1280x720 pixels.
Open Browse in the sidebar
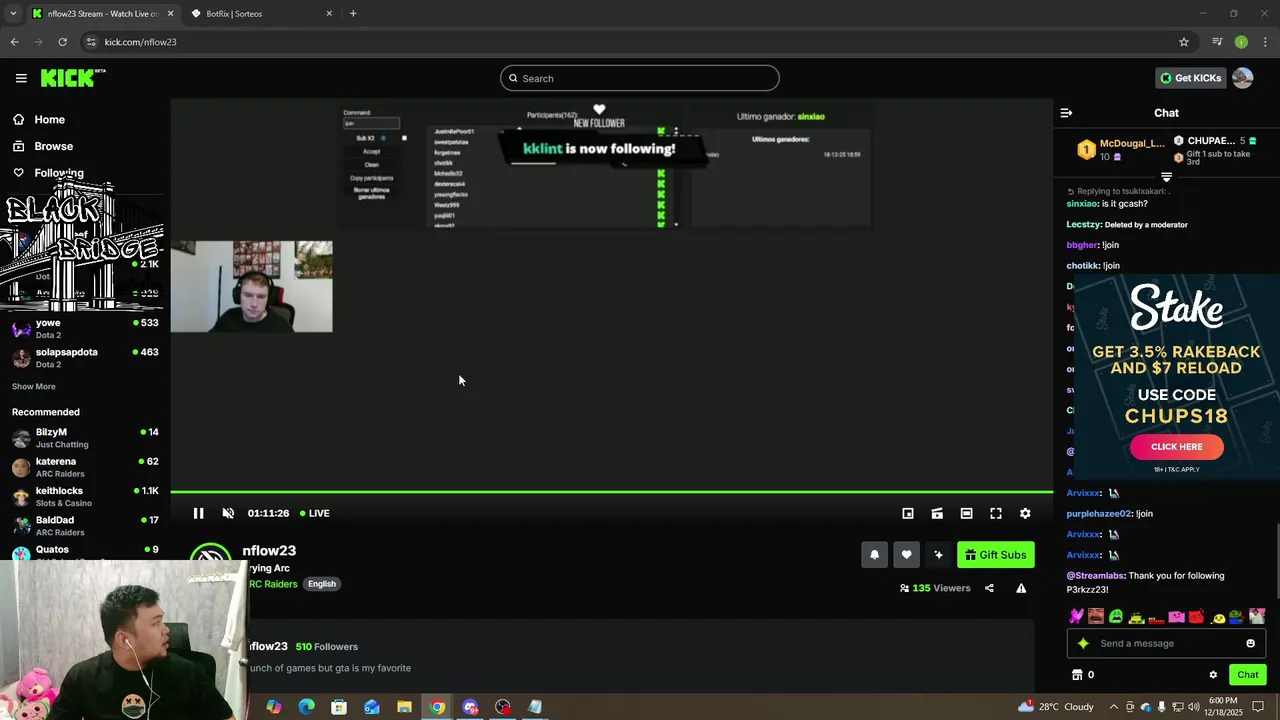pos(43,146)
